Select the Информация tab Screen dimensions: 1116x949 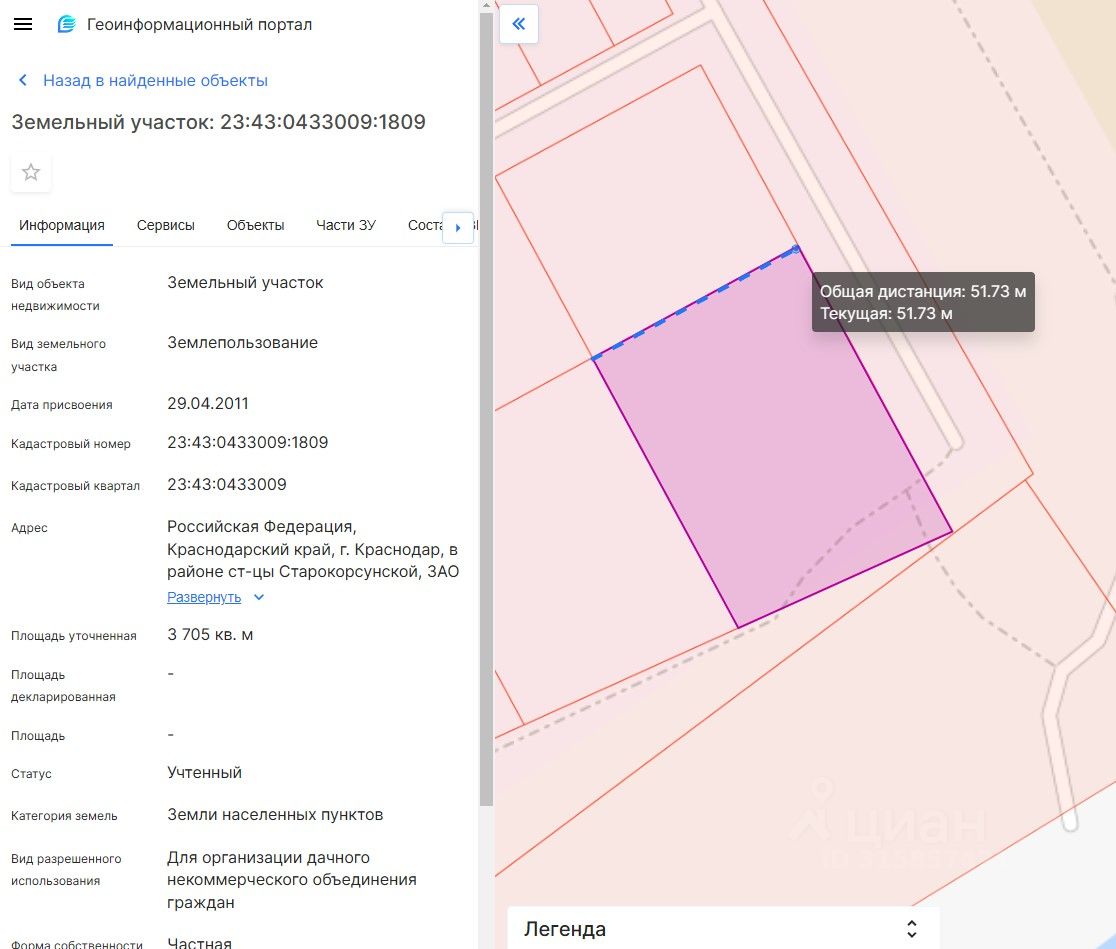(62, 225)
